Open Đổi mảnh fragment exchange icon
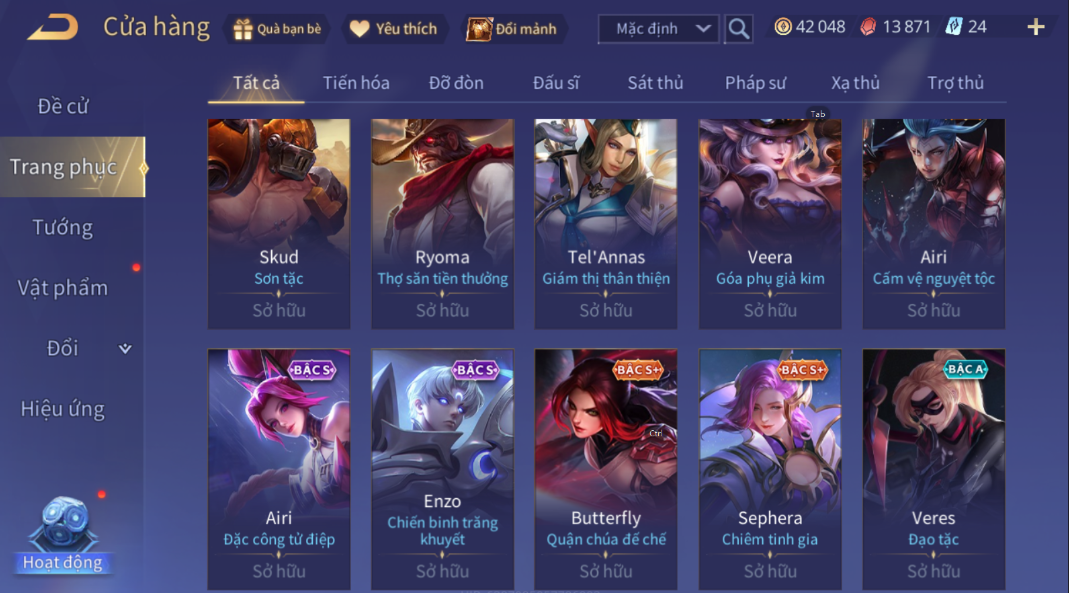Viewport: 1069px width, 593px height. click(x=479, y=29)
